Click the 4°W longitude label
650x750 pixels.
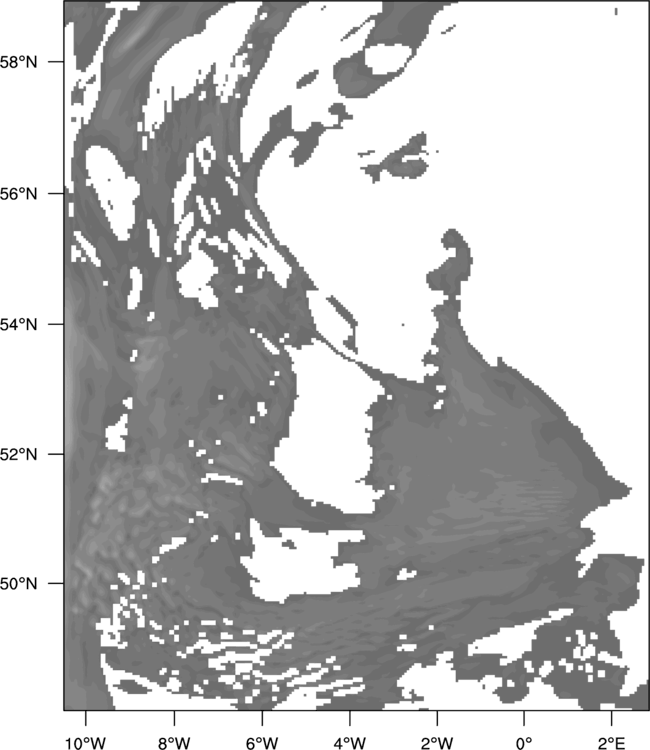tap(350, 743)
